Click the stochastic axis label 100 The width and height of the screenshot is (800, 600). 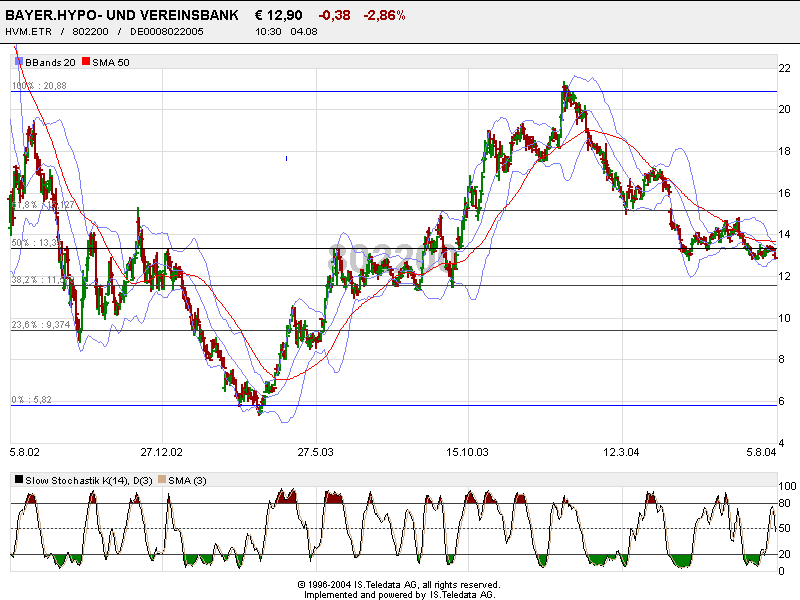click(x=787, y=486)
